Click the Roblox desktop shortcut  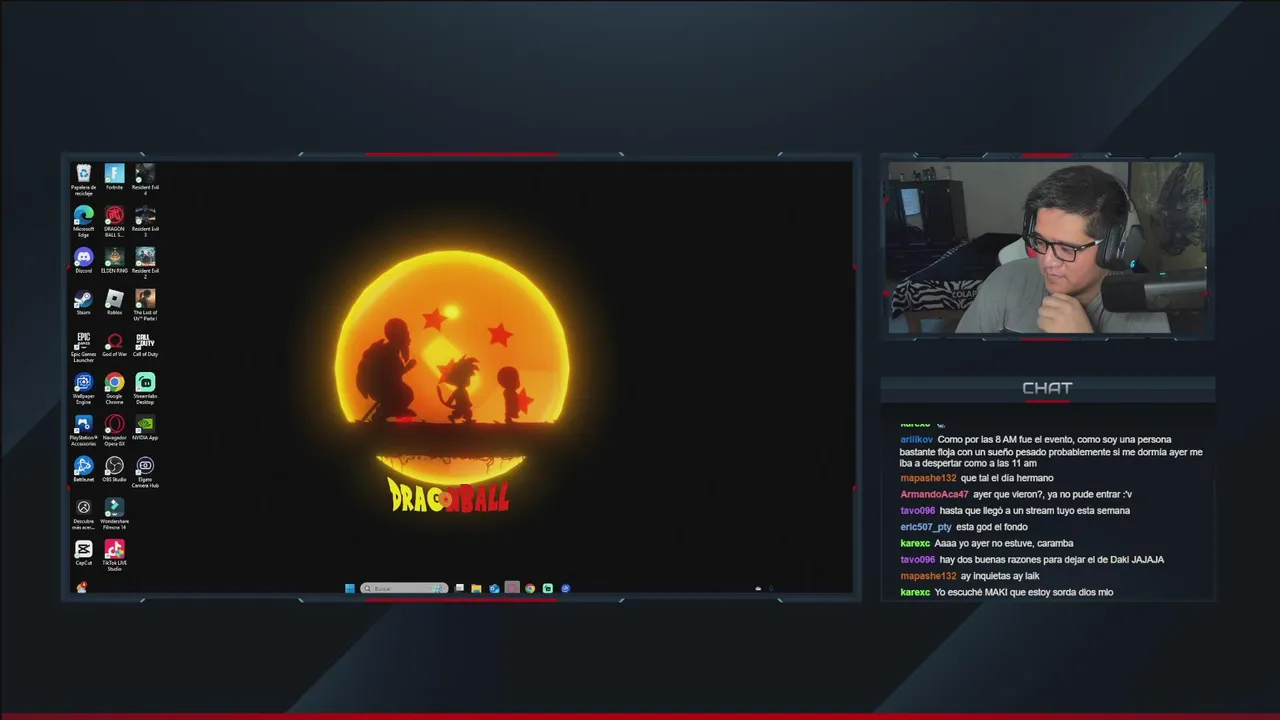(x=114, y=302)
